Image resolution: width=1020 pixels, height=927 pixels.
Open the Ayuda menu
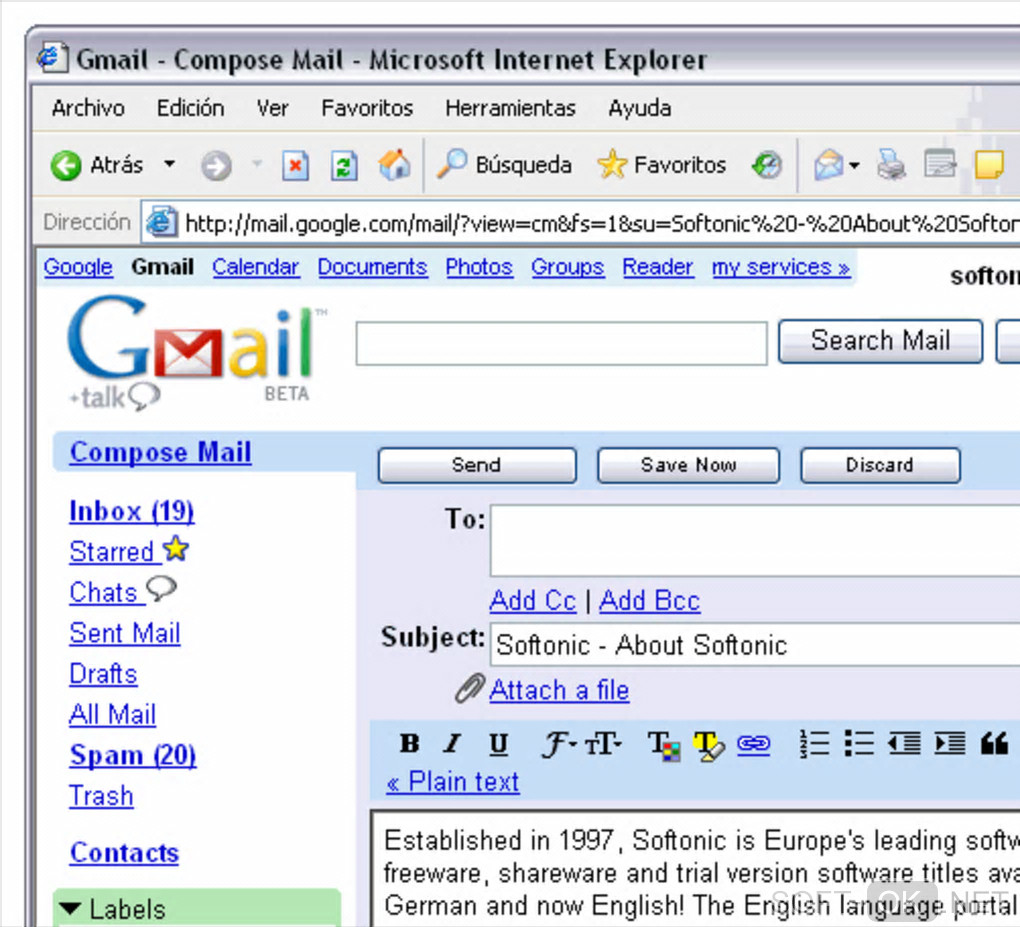[639, 108]
